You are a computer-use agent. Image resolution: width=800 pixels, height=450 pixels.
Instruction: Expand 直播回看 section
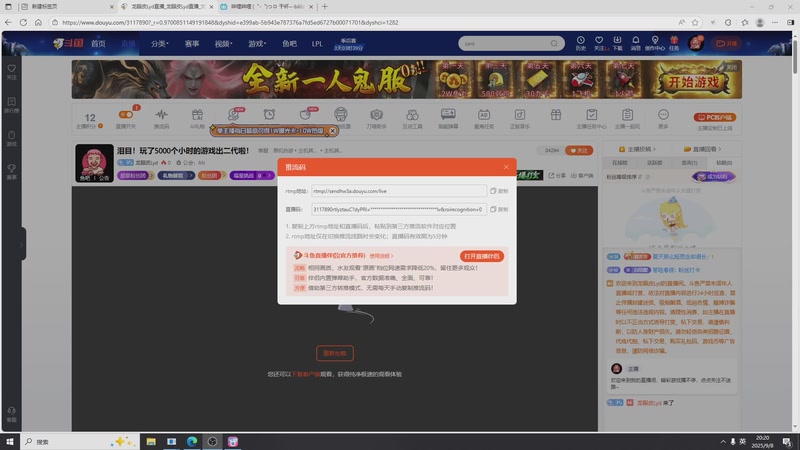(x=703, y=149)
